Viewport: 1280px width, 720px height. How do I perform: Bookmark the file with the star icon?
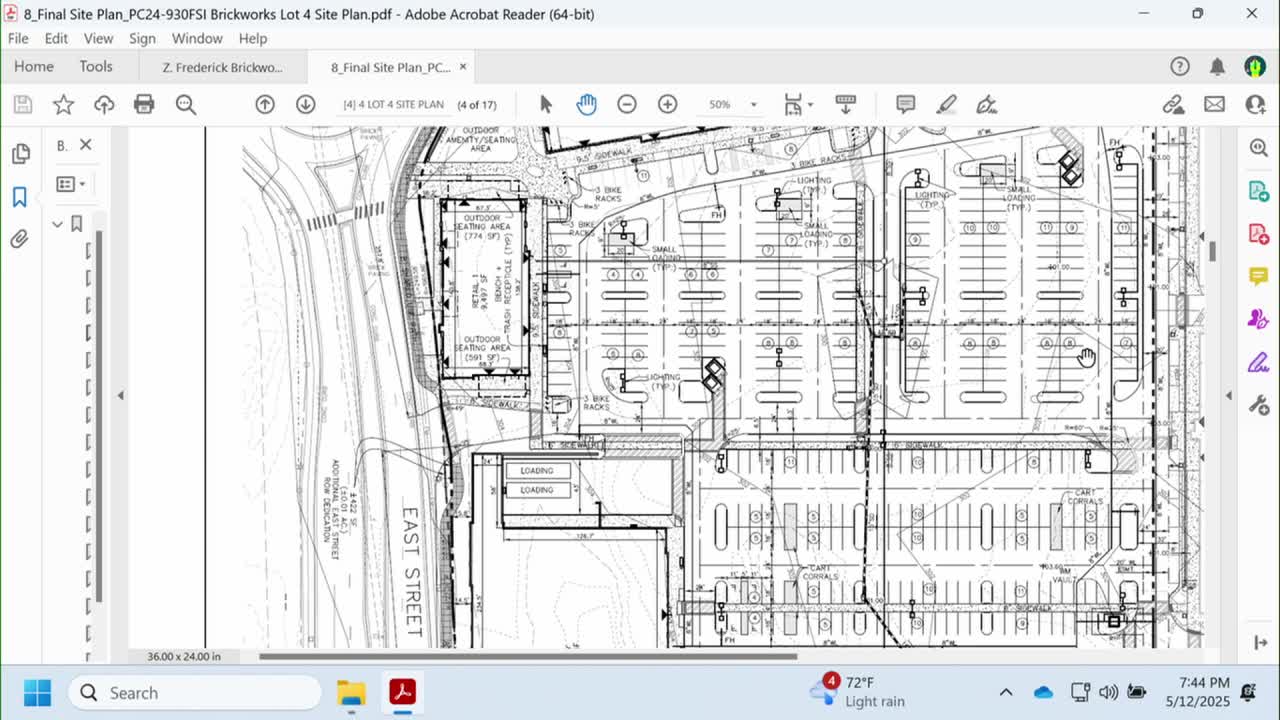click(x=63, y=104)
